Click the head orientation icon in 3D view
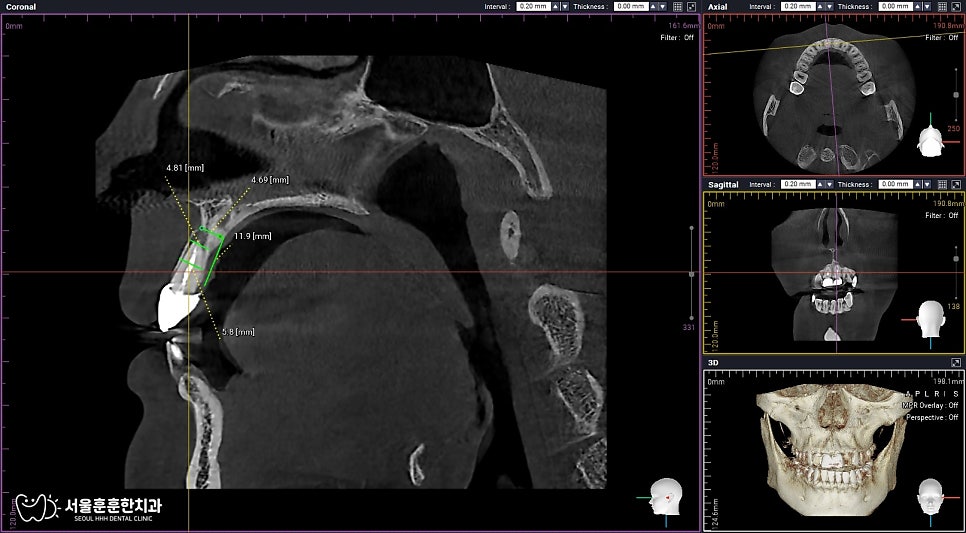The width and height of the screenshot is (966, 533). tap(930, 497)
